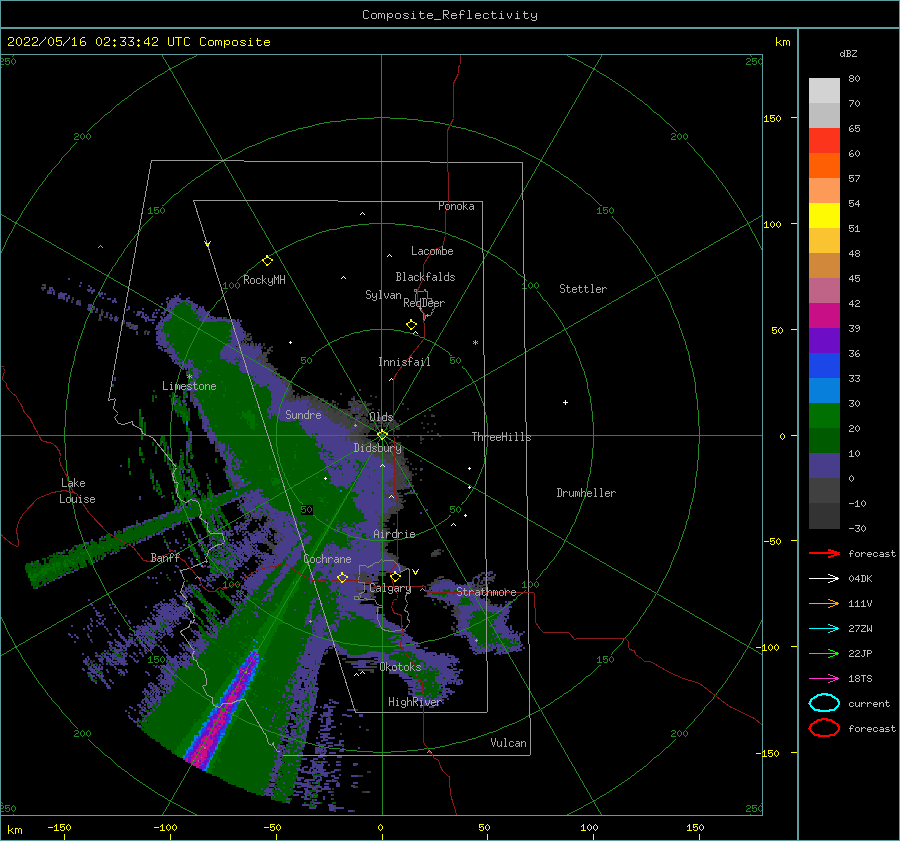
Task: Click the yellow diamond marker below Cochrane
Action: click(342, 577)
